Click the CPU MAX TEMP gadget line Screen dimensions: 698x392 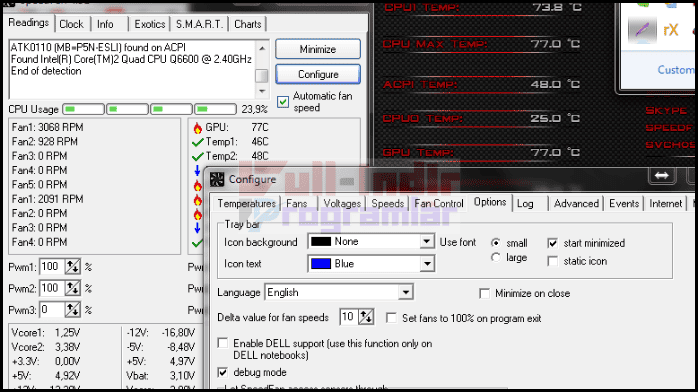[x=482, y=44]
